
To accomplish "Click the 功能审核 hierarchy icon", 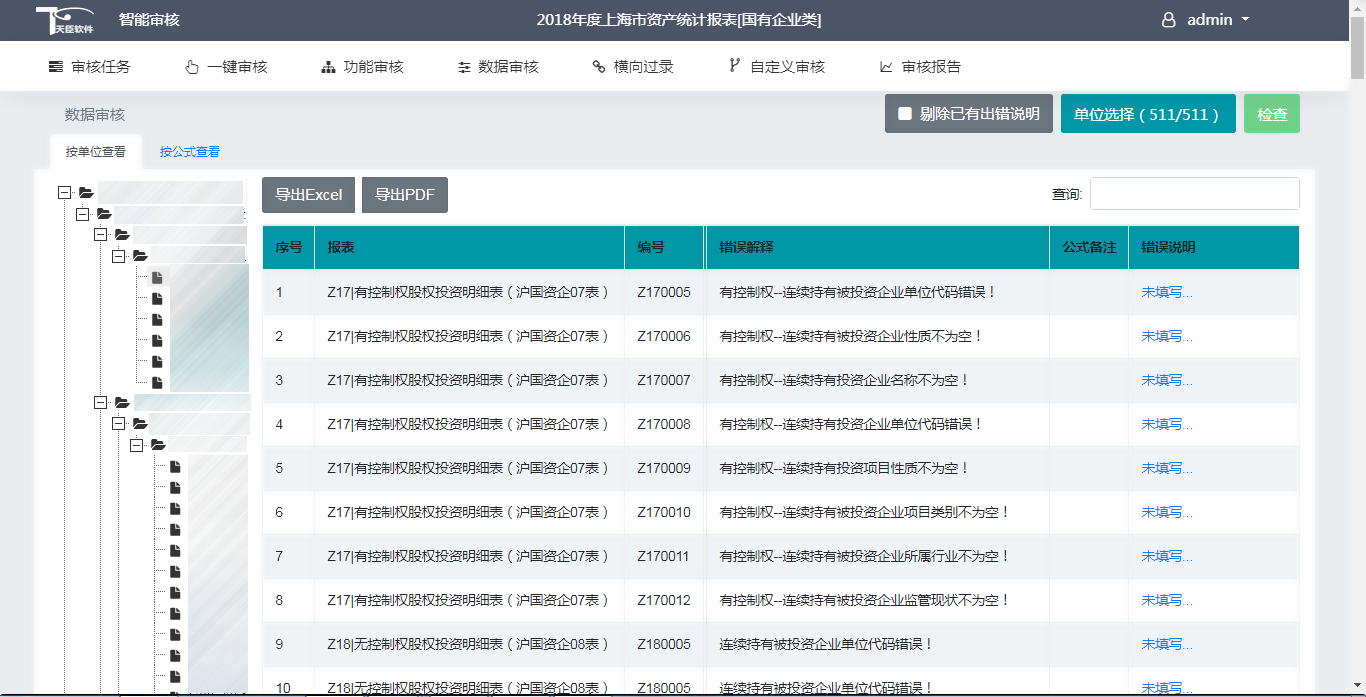I will click(328, 67).
